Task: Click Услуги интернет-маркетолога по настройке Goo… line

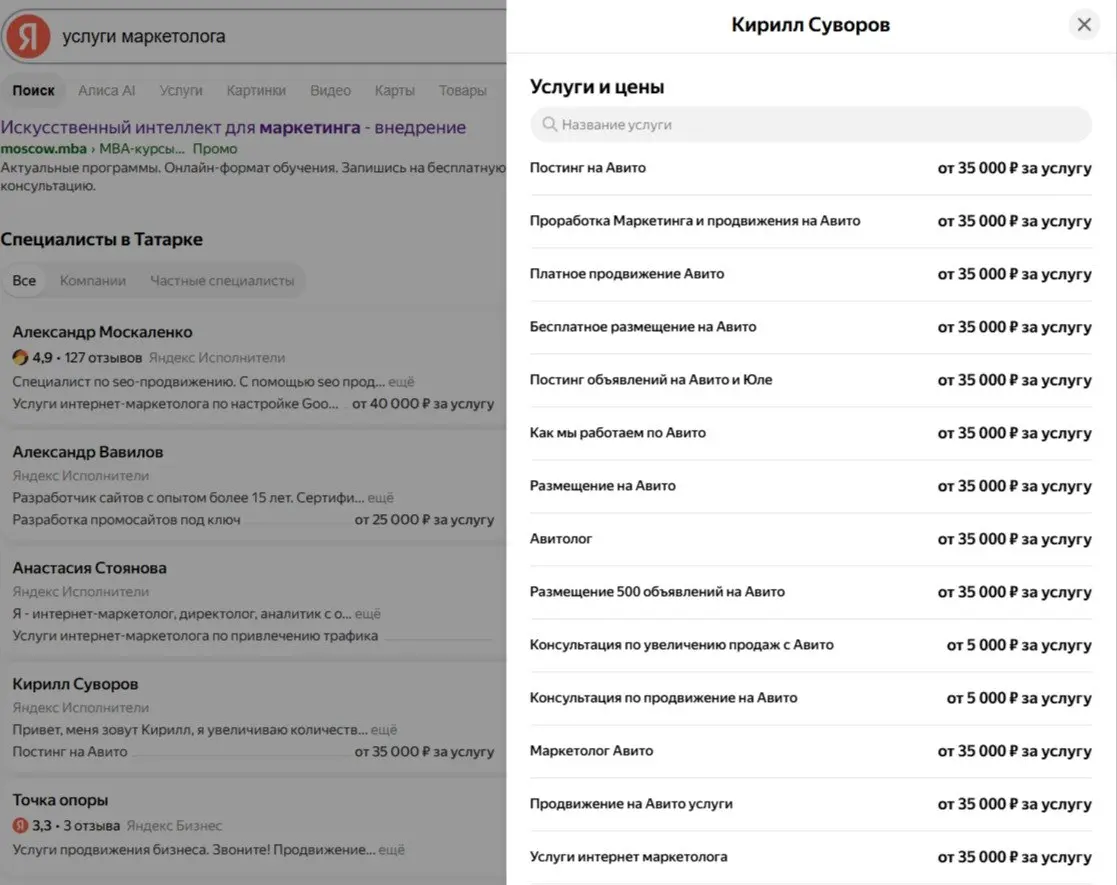Action: pyautogui.click(x=175, y=404)
